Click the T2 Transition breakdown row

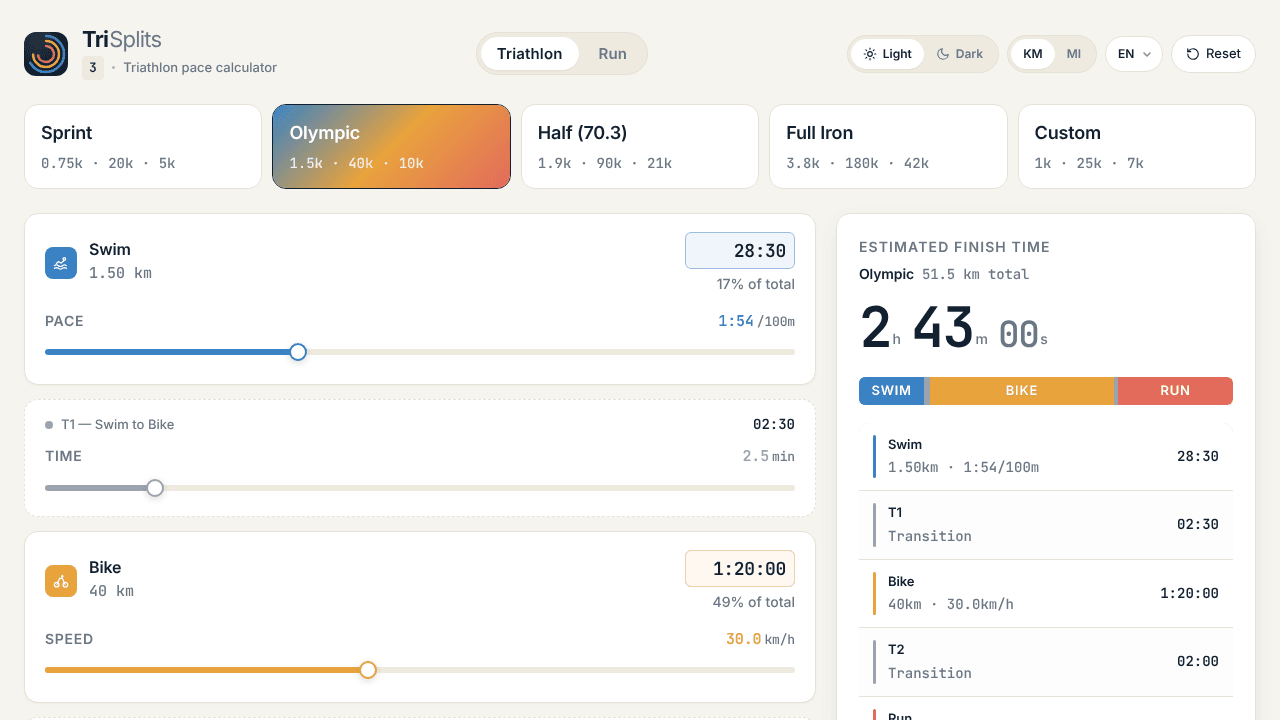click(1046, 662)
